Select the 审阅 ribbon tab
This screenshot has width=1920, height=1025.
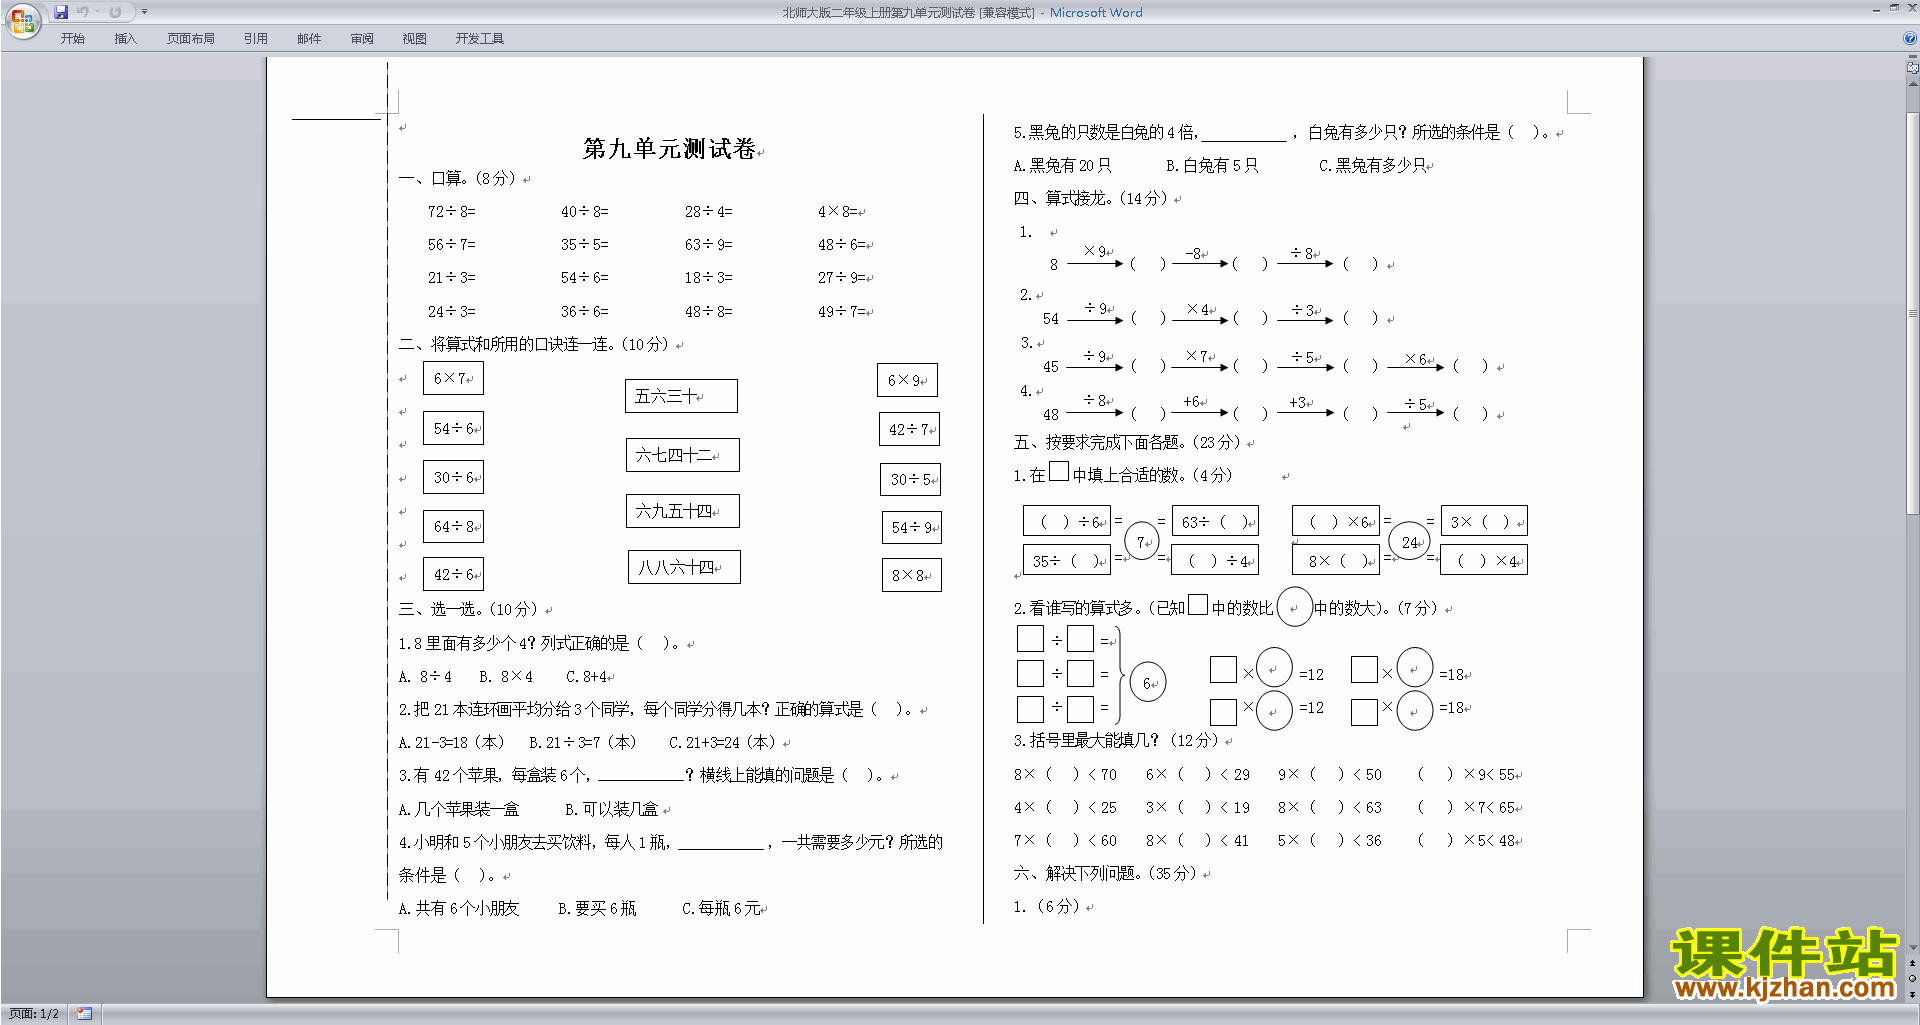click(x=362, y=38)
